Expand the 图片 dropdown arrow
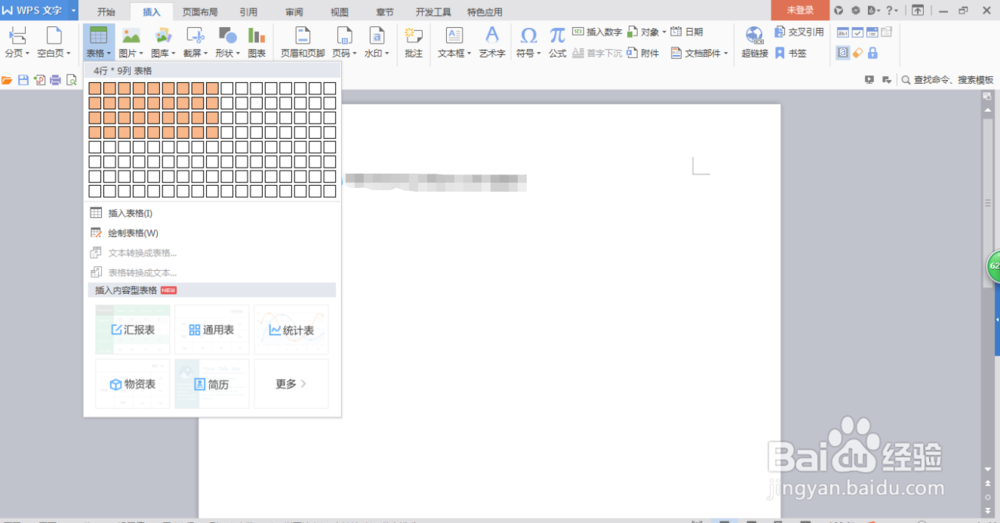The width and height of the screenshot is (1000, 523). pyautogui.click(x=141, y=54)
